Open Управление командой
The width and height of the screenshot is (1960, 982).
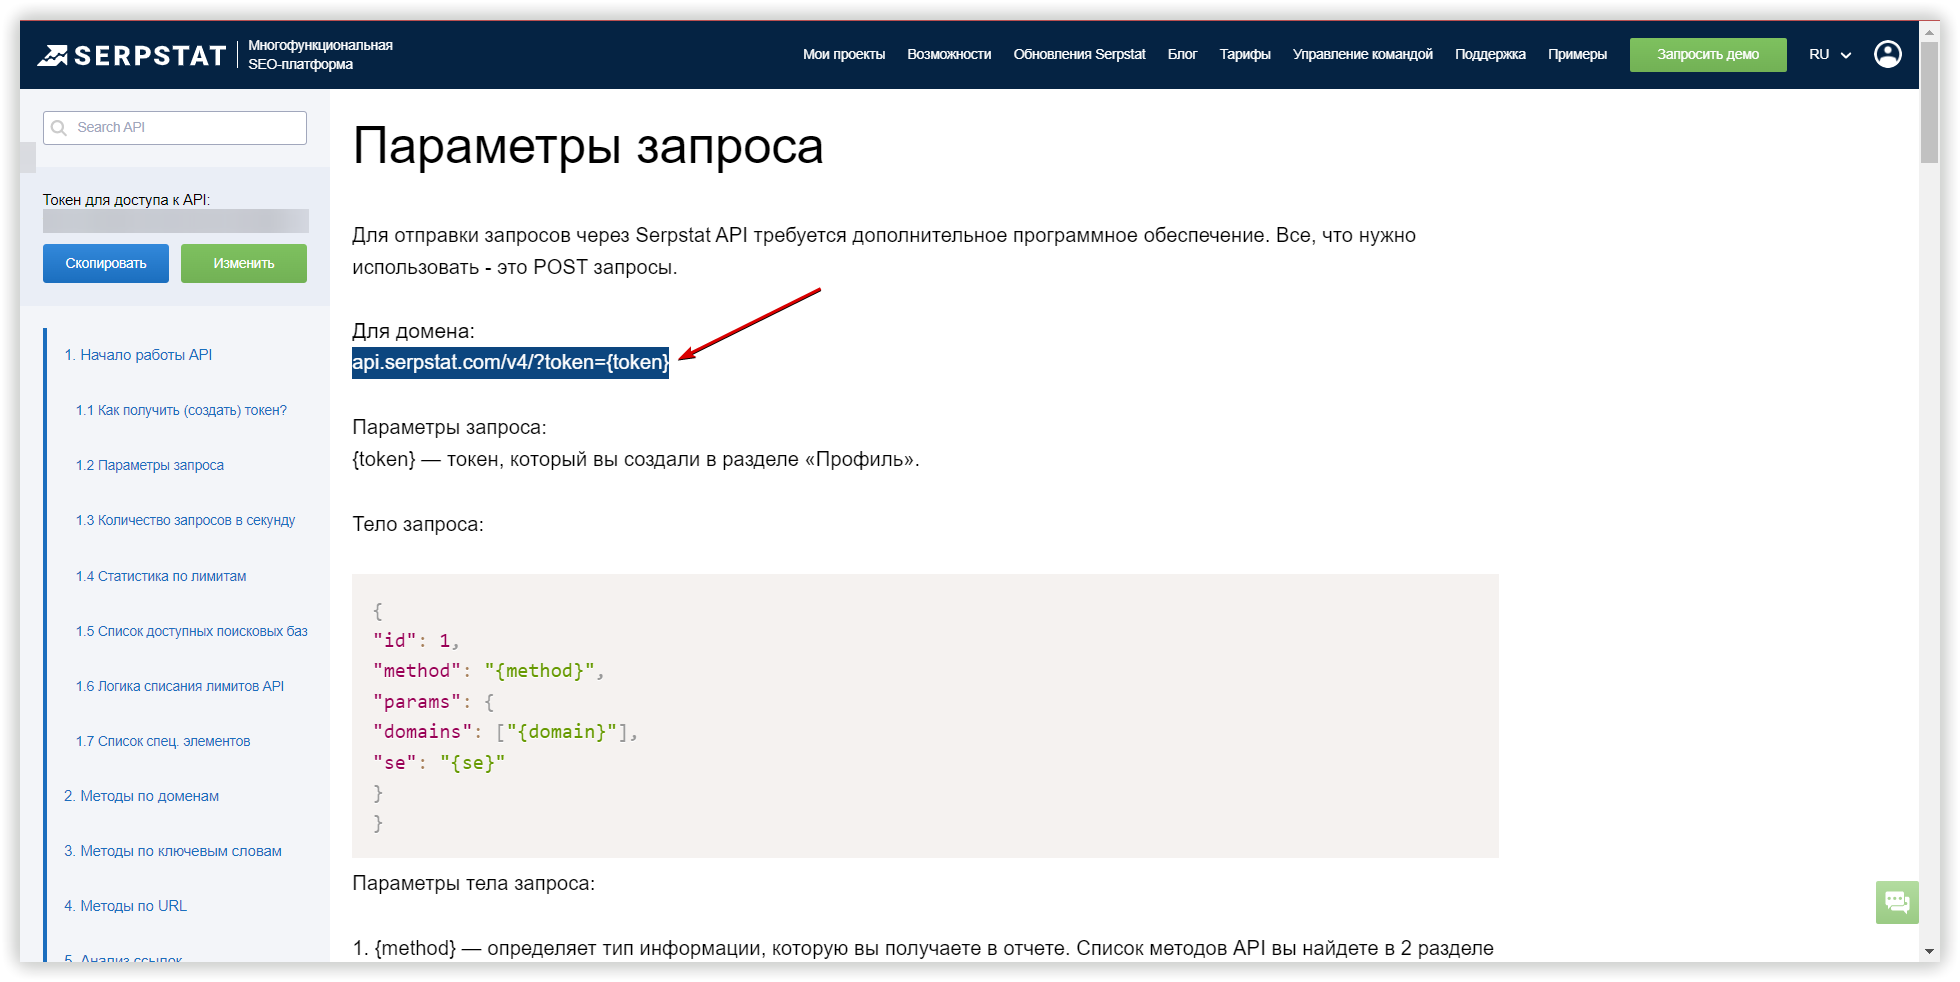point(1362,55)
